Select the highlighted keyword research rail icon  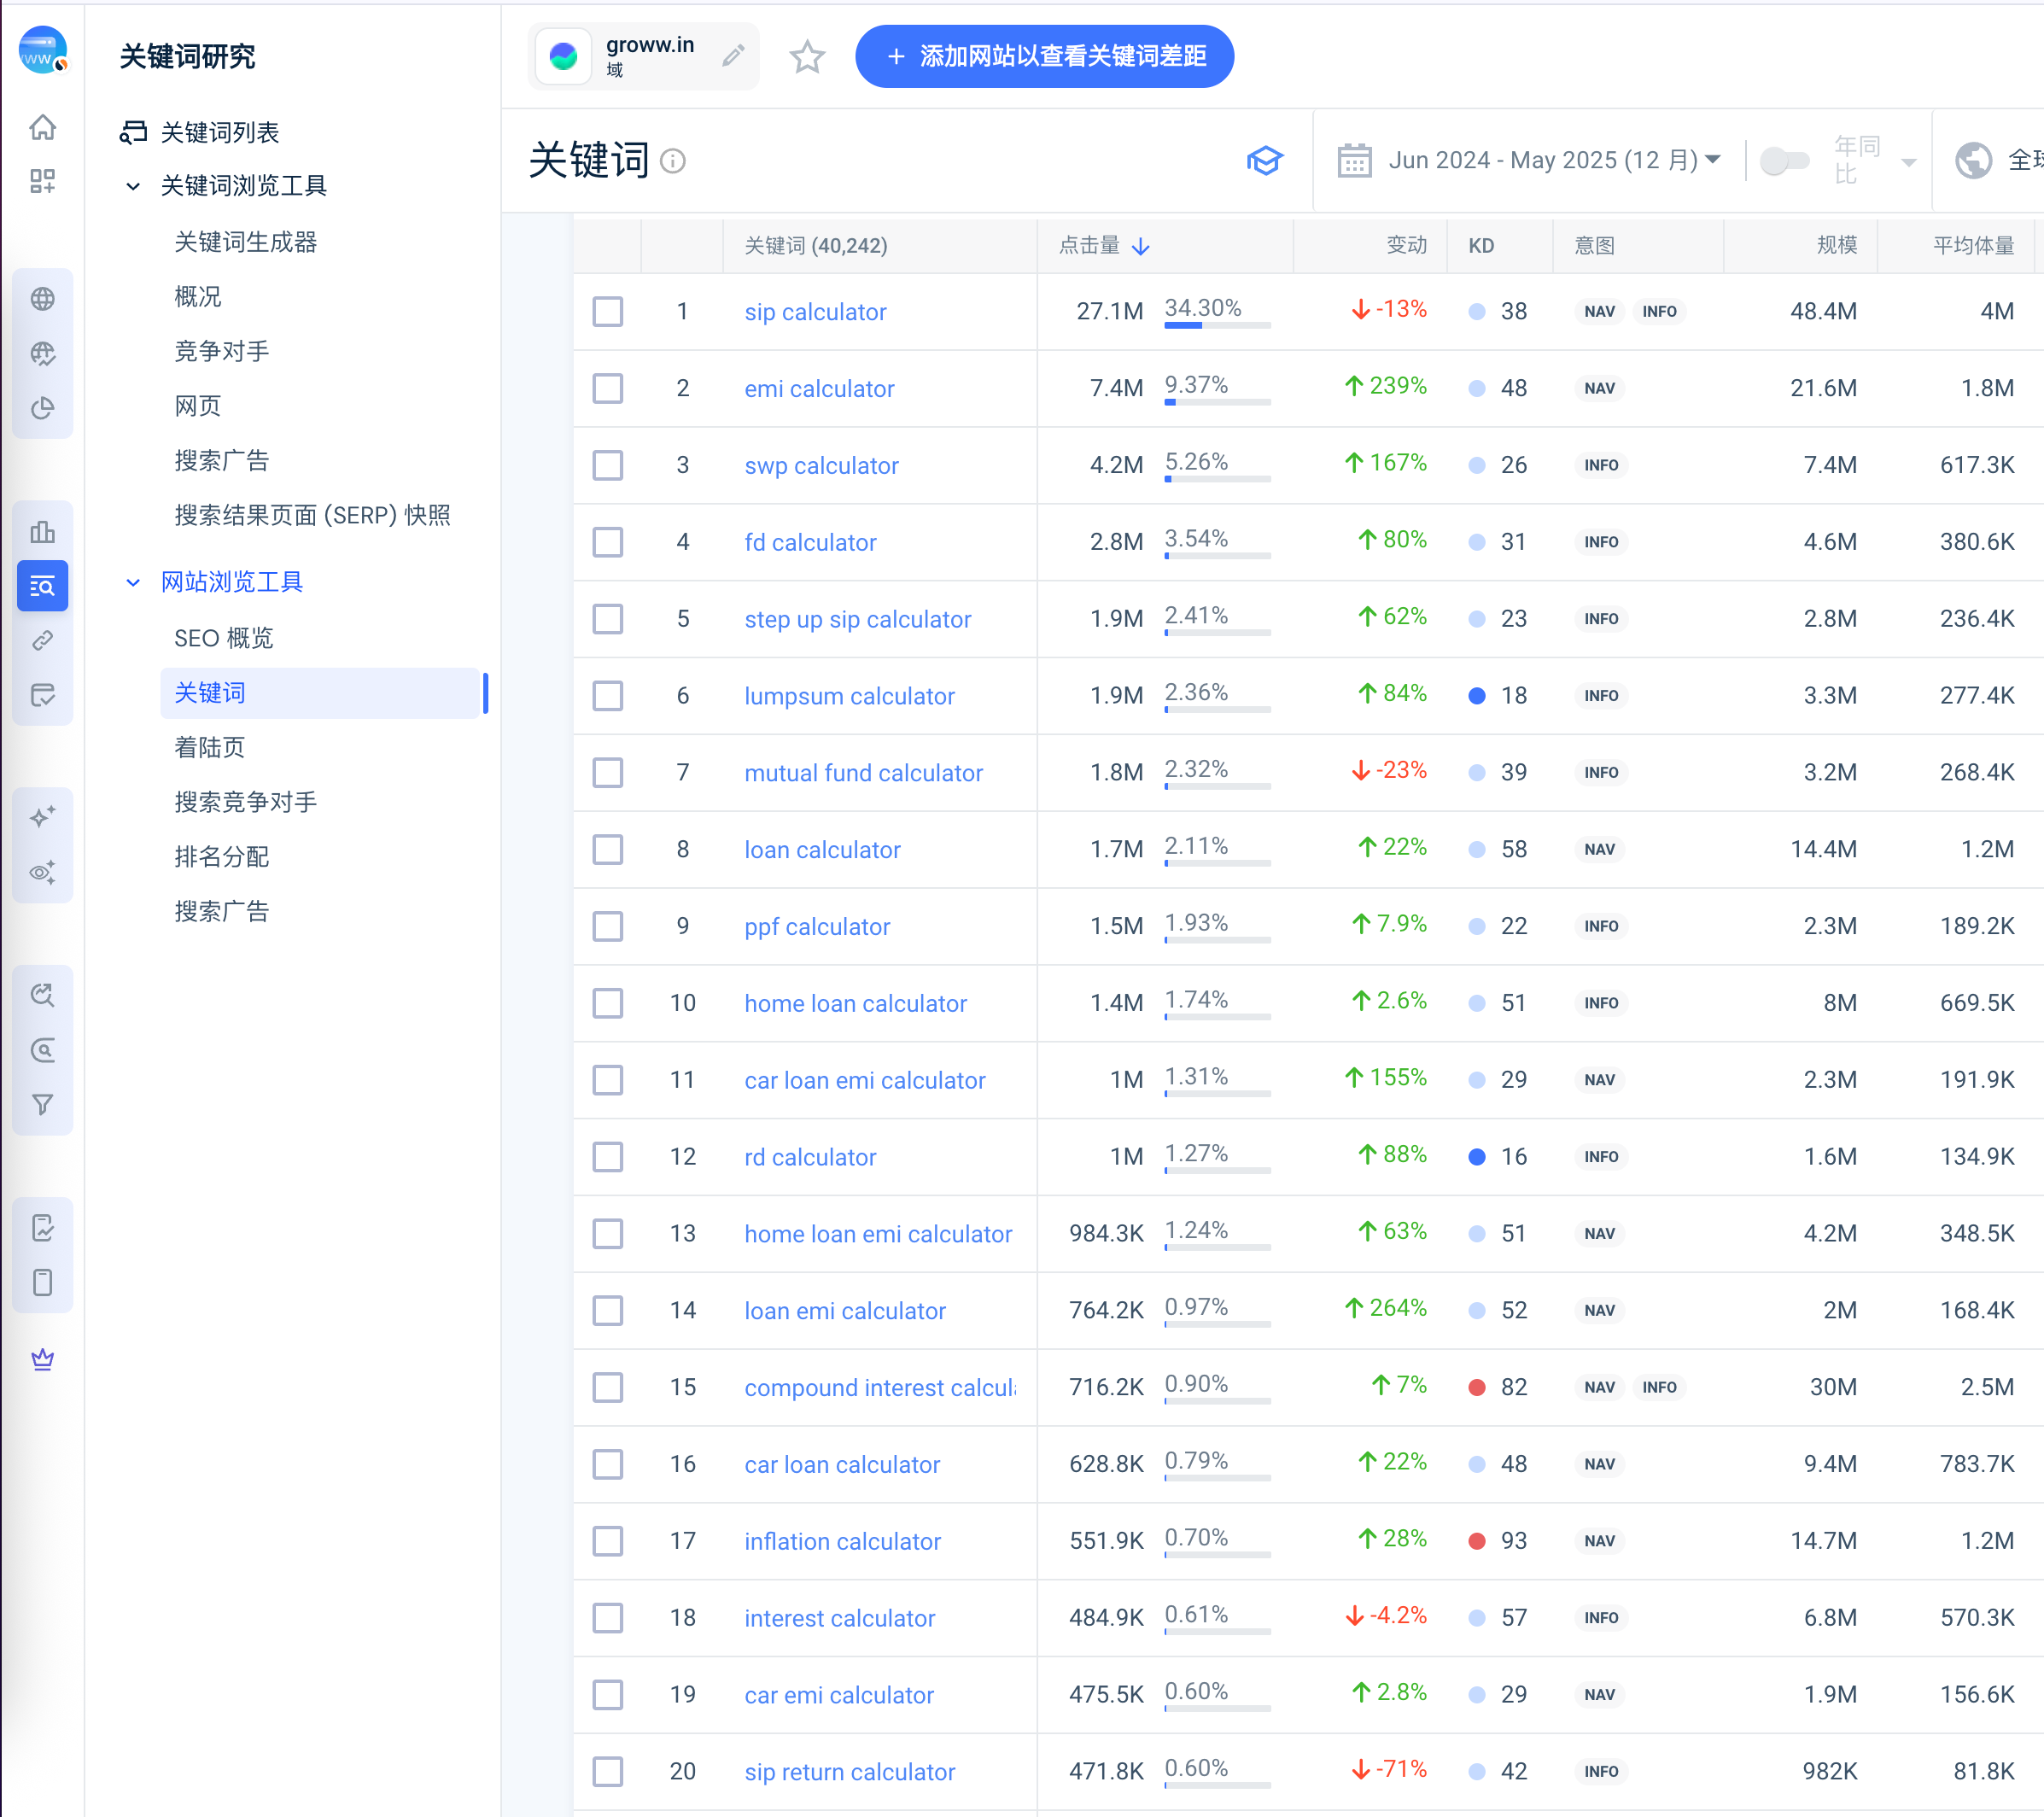click(42, 586)
